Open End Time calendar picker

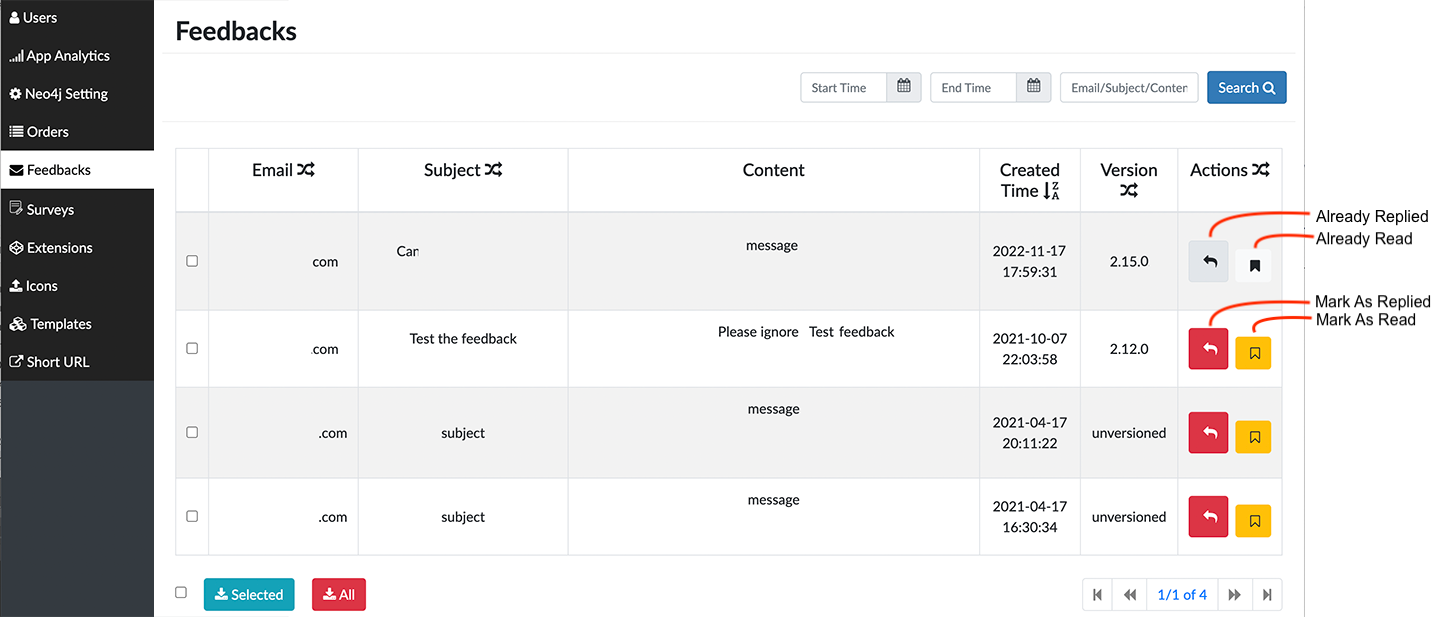click(x=1033, y=88)
